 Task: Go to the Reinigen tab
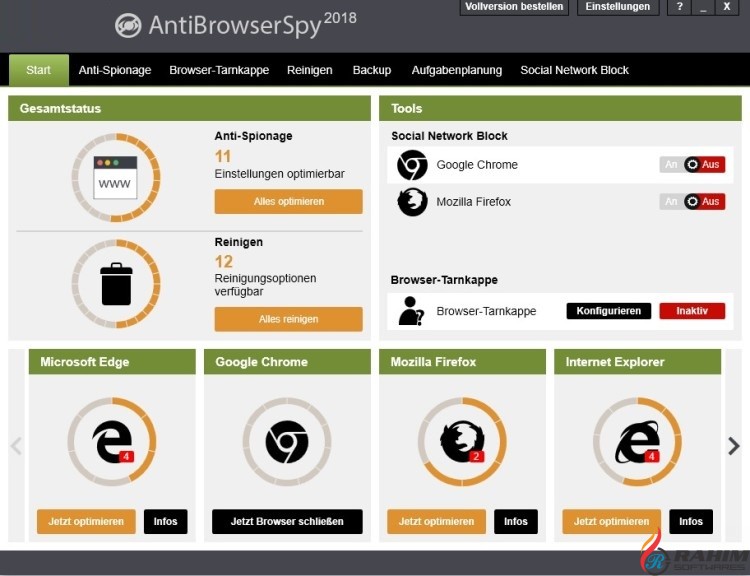pos(309,70)
